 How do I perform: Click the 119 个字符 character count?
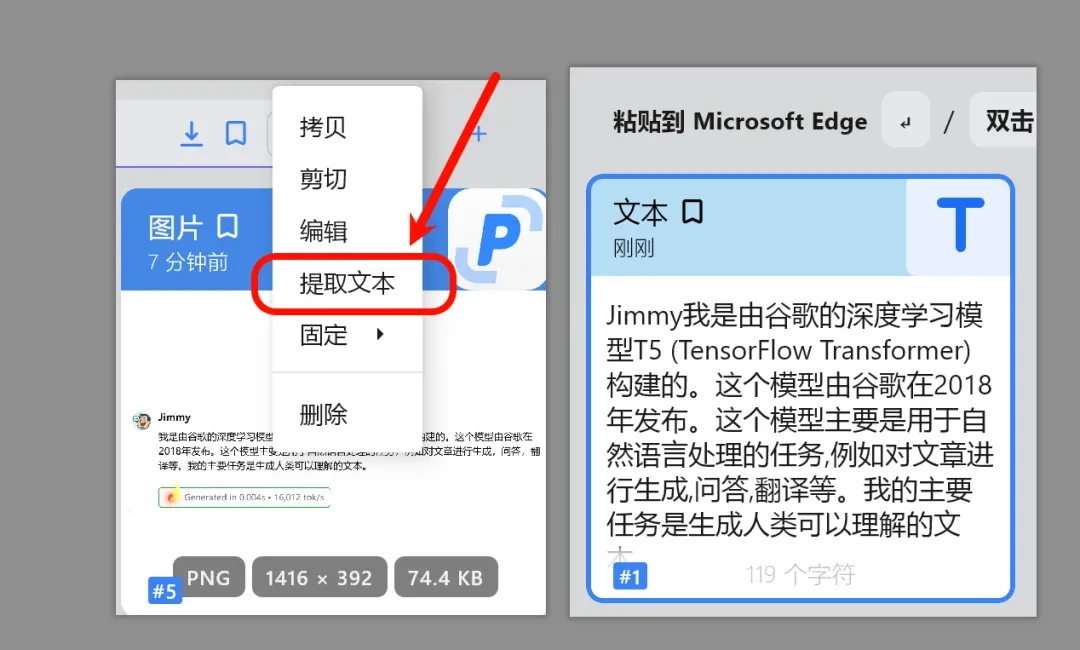point(800,574)
